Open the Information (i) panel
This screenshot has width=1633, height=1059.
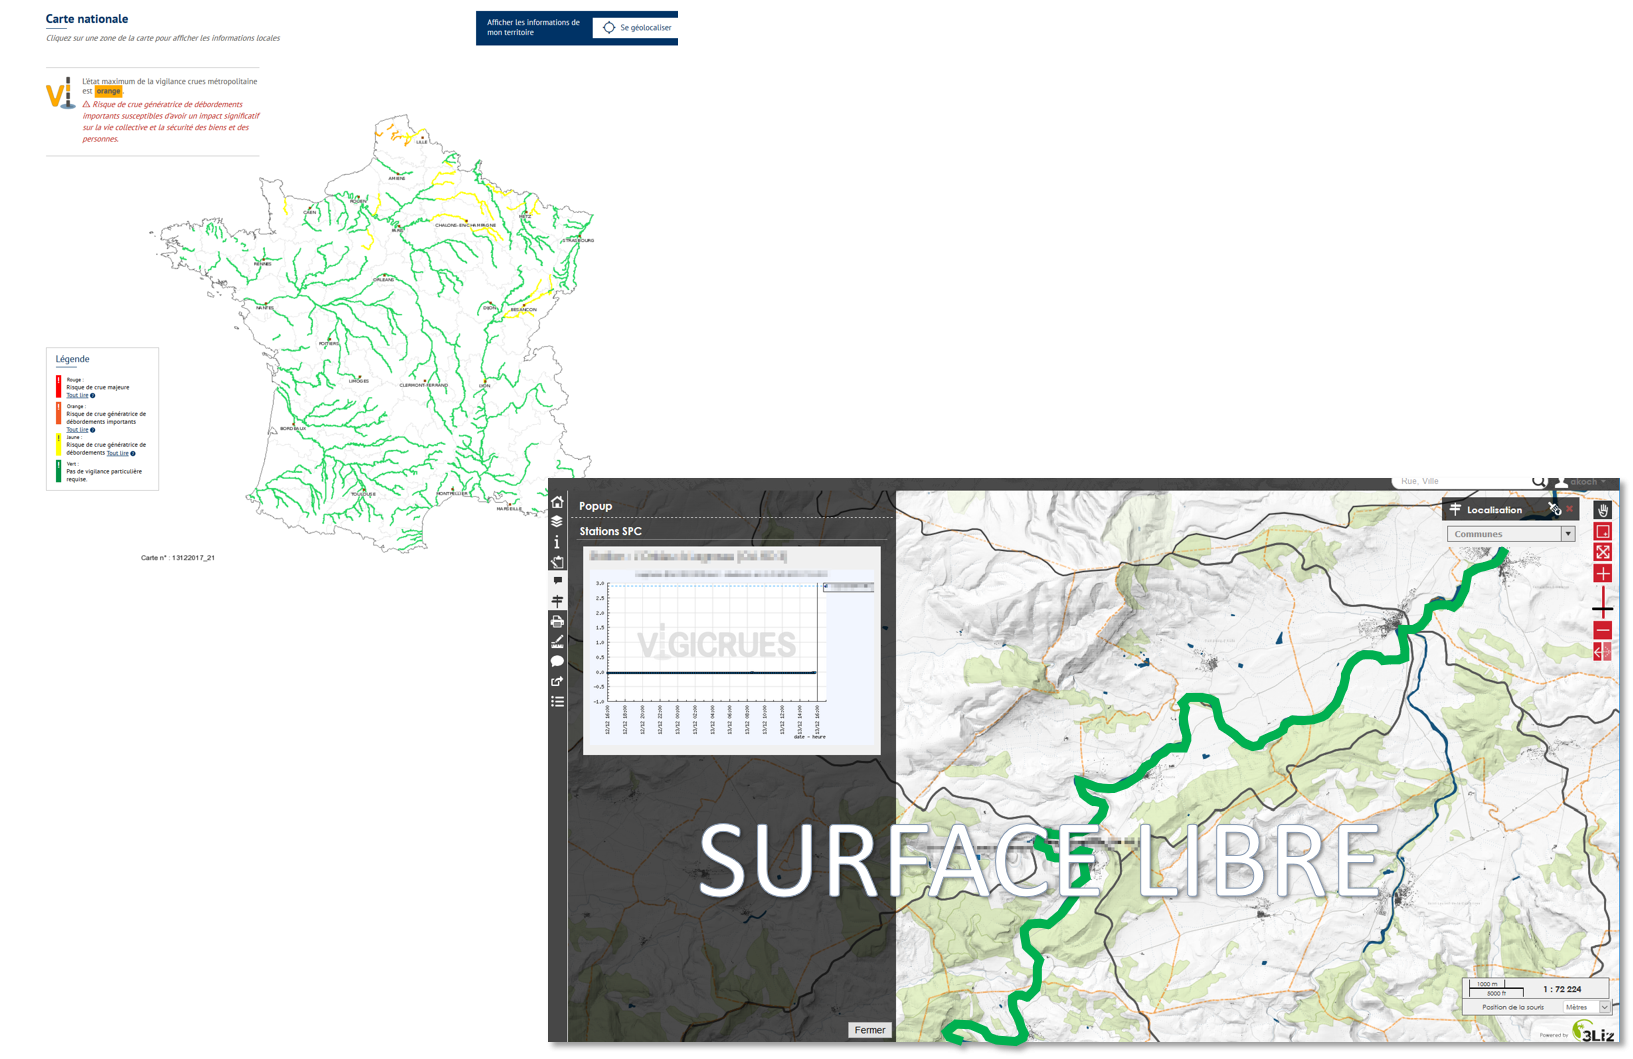coord(557,541)
